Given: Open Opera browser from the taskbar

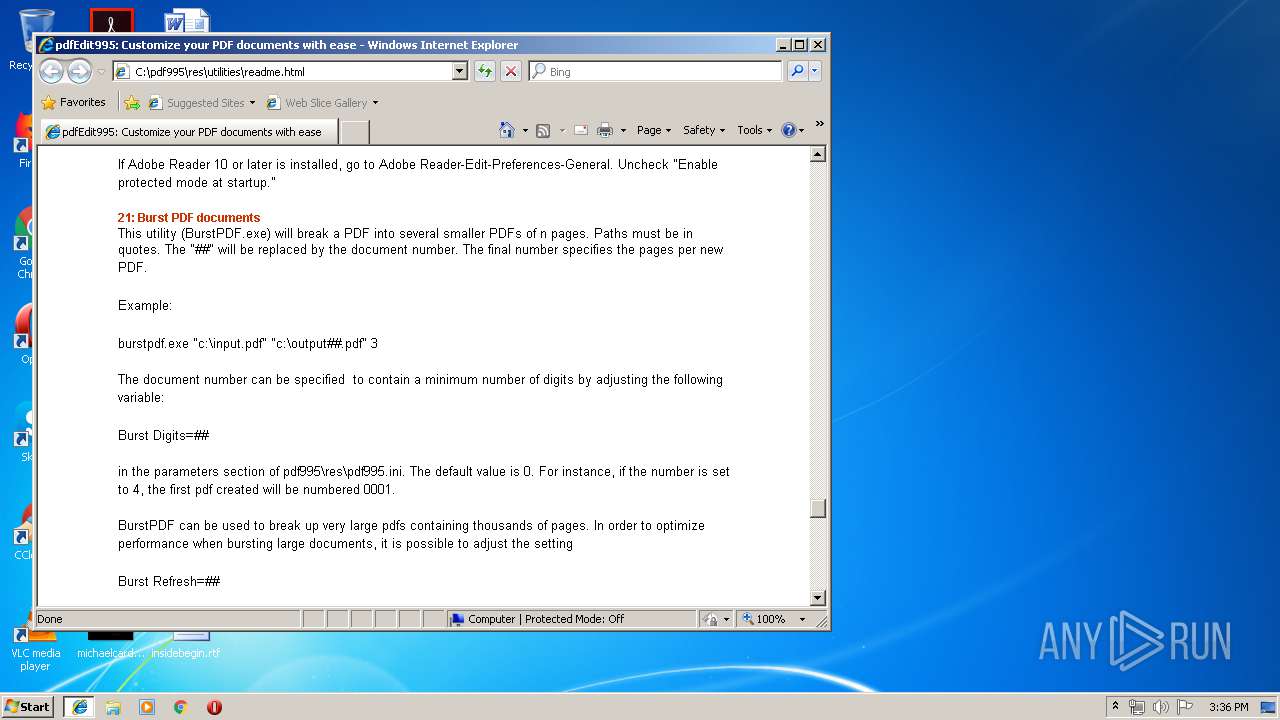Looking at the screenshot, I should click(x=214, y=707).
